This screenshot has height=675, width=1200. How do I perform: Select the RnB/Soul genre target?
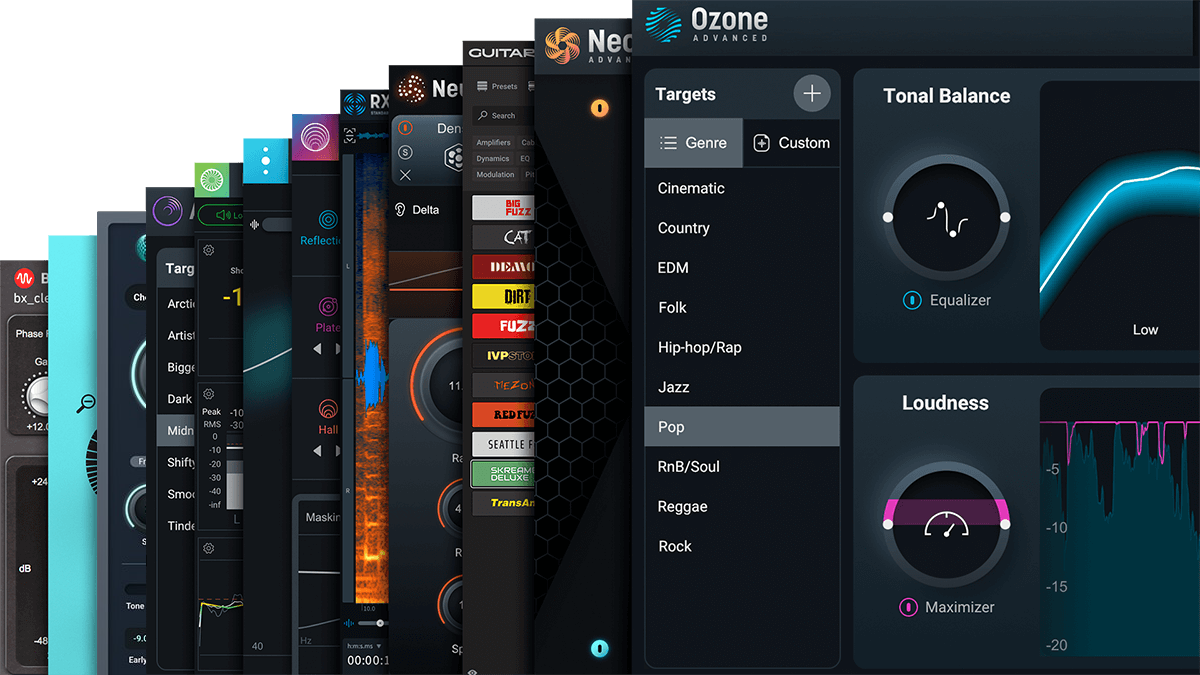[x=742, y=467]
